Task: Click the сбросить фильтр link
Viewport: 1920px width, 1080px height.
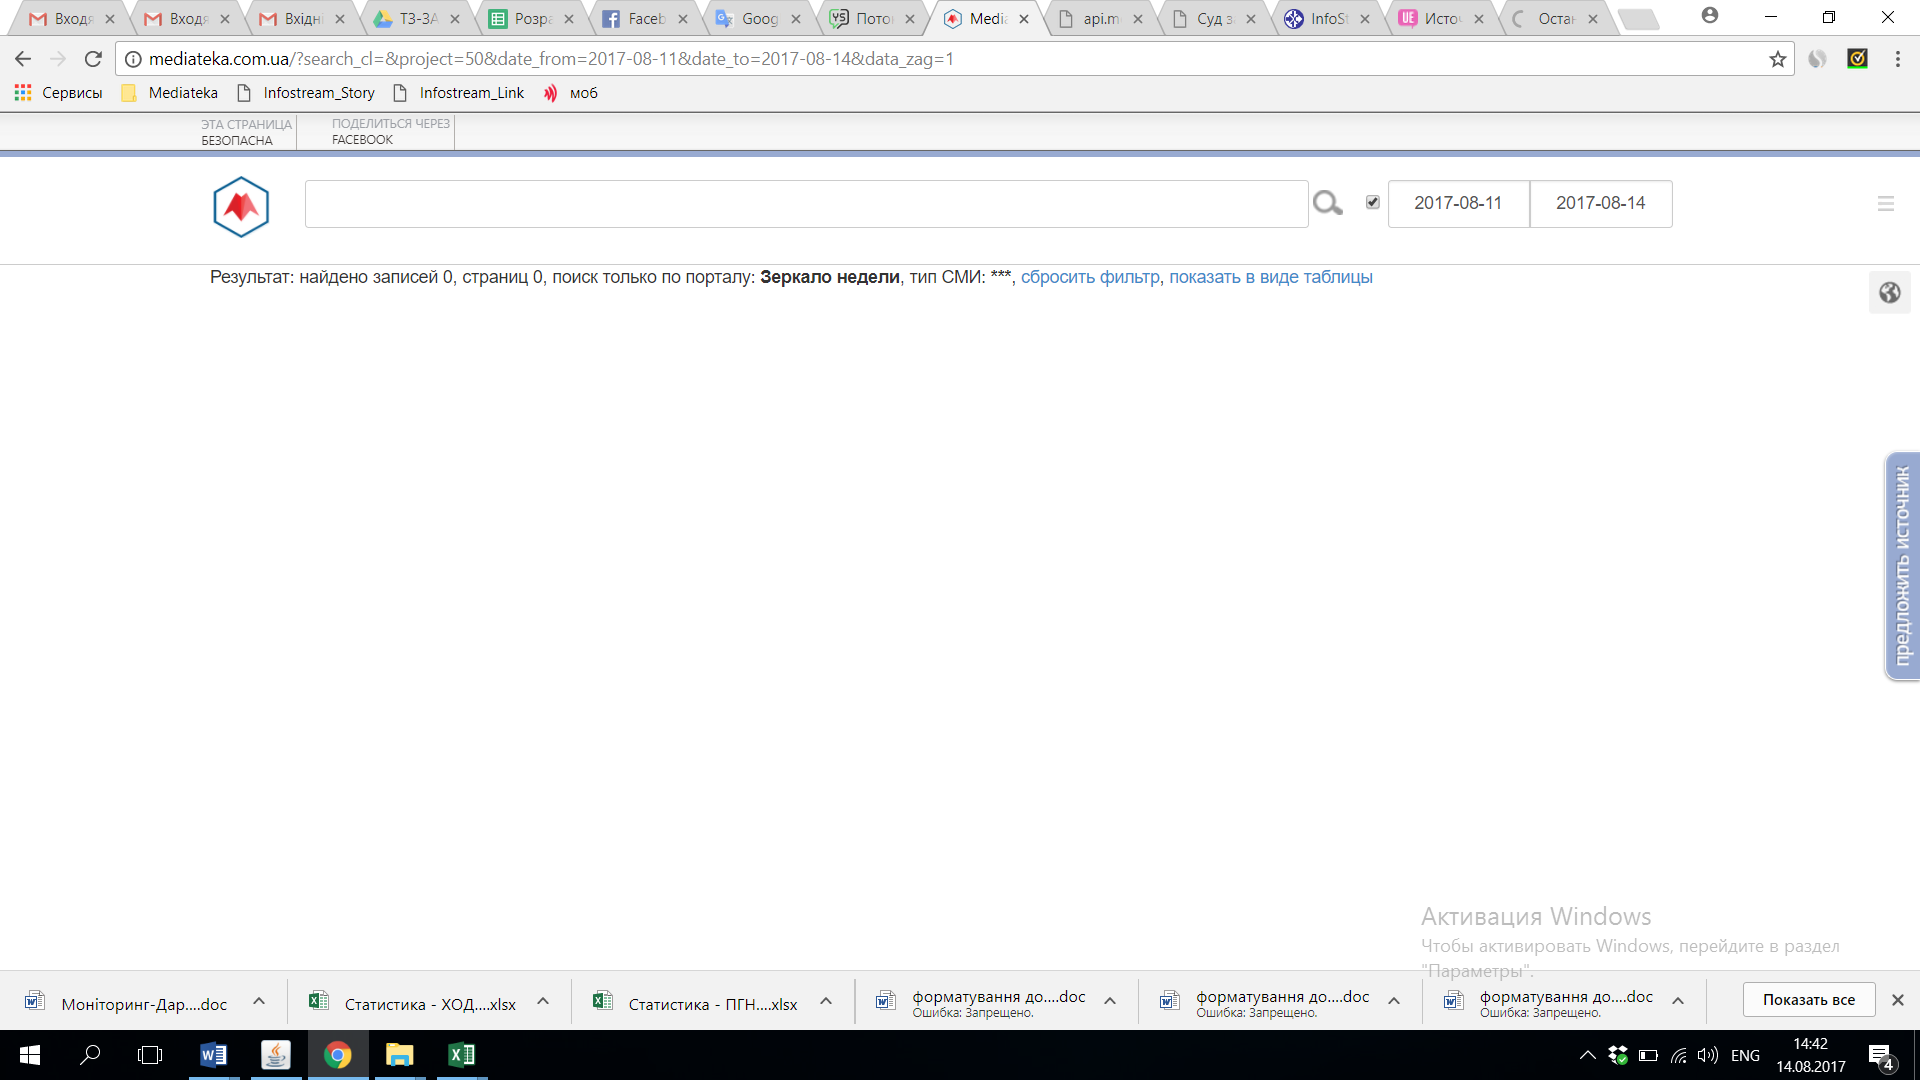Action: pos(1090,277)
